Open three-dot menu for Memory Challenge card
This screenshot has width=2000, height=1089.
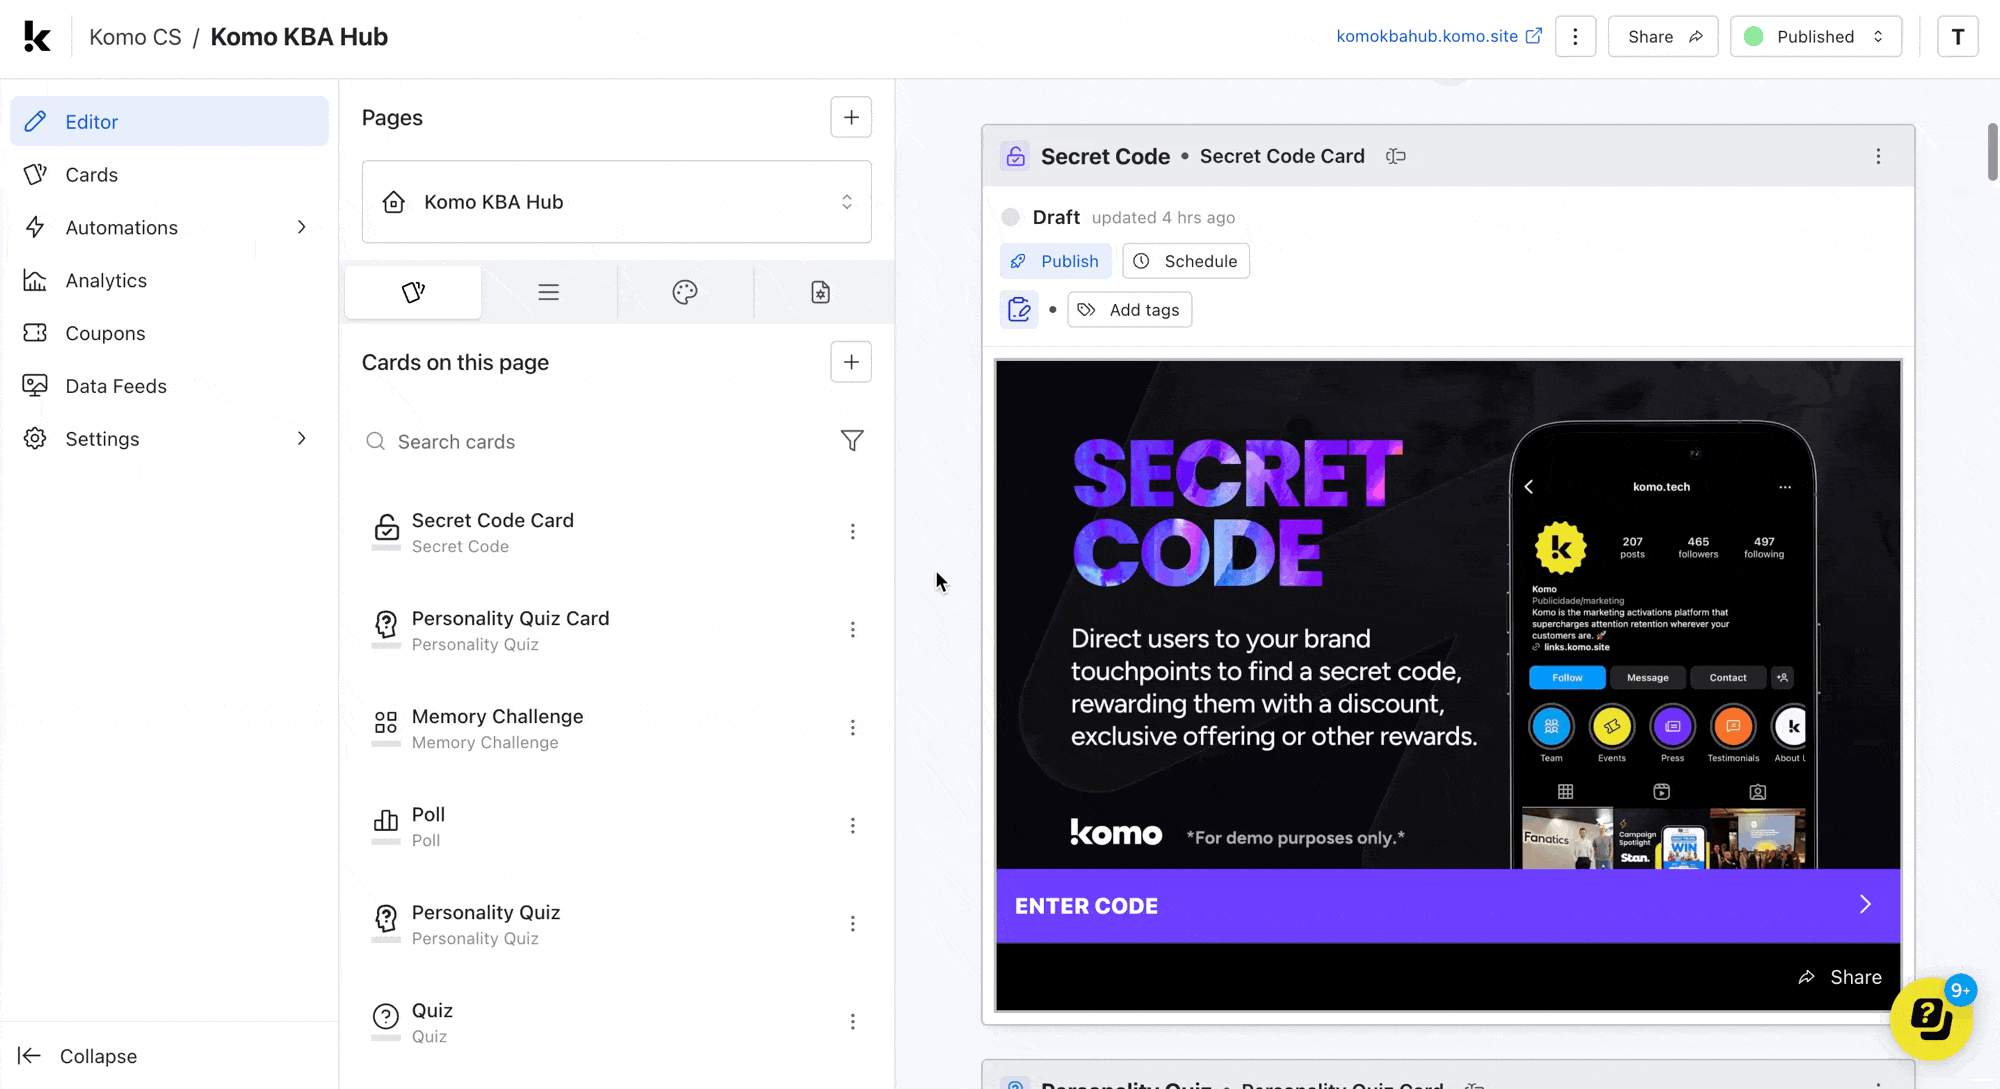pyautogui.click(x=852, y=728)
